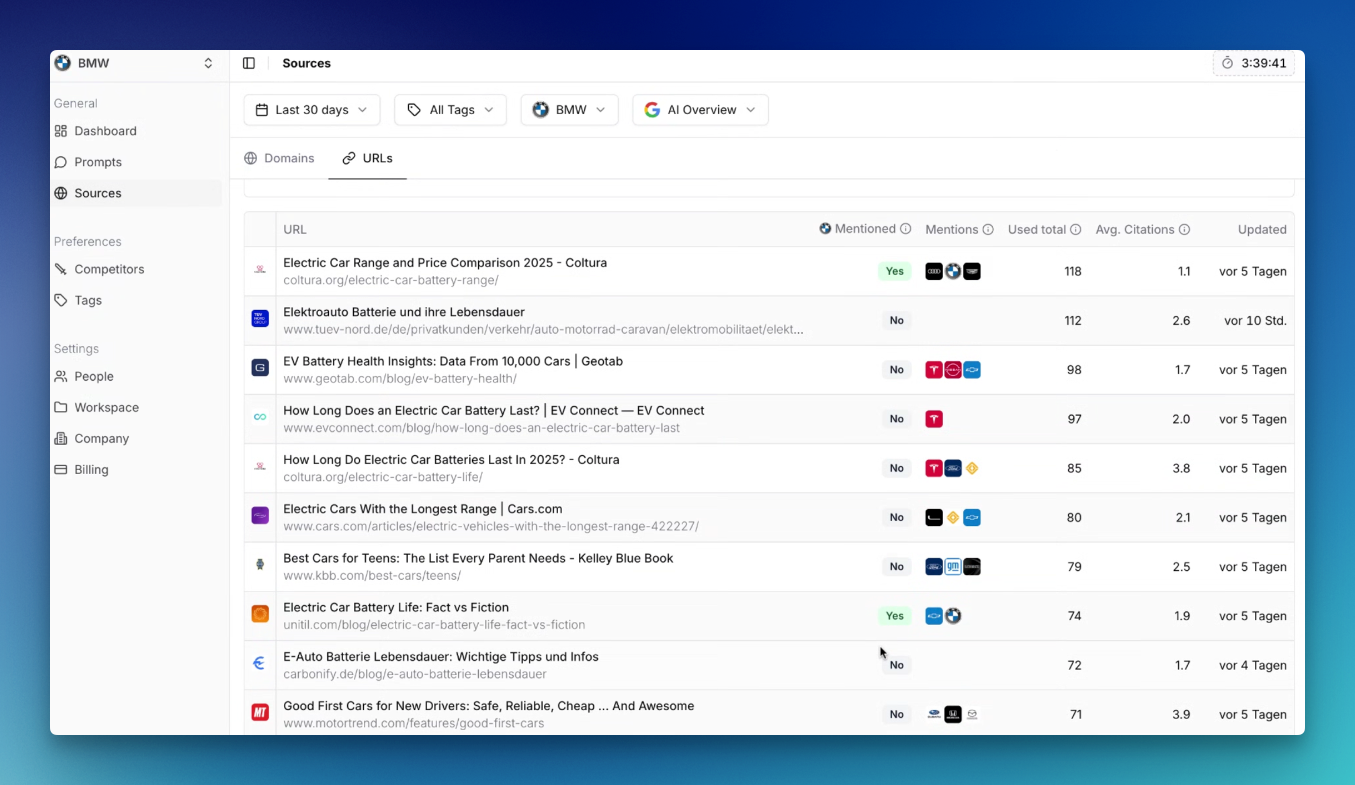Screen dimensions: 1355x785
Task: Open 'EV Battery Health Insights' Geotab link
Action: pyautogui.click(x=453, y=361)
